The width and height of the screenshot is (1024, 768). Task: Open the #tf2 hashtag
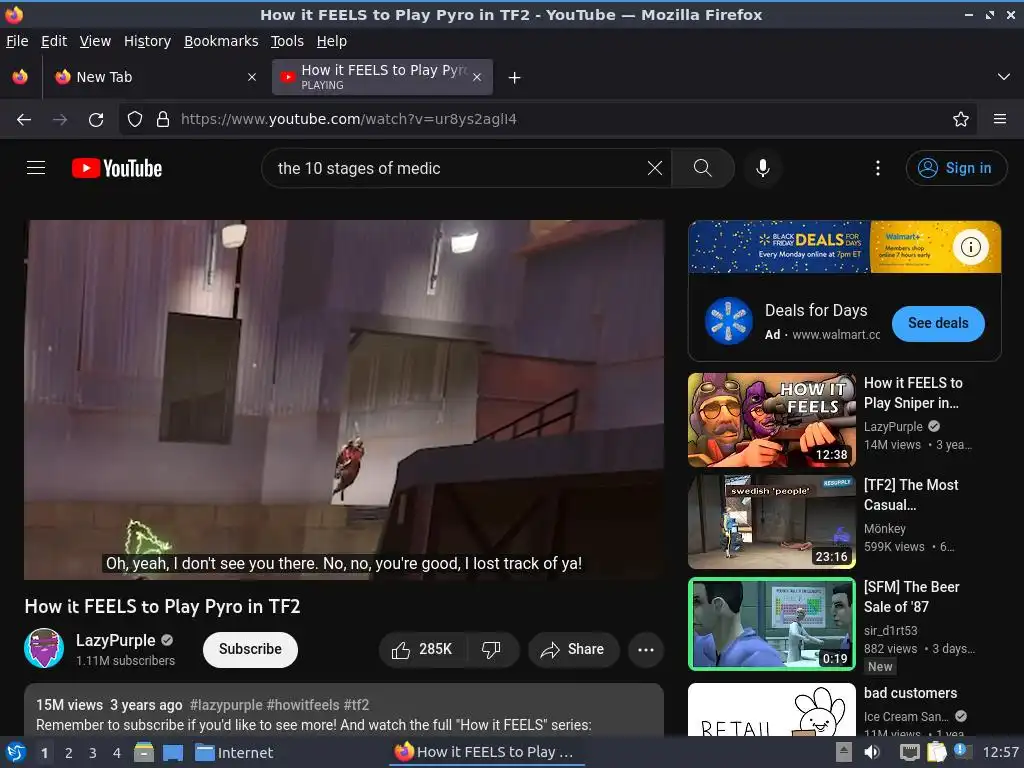tap(357, 705)
